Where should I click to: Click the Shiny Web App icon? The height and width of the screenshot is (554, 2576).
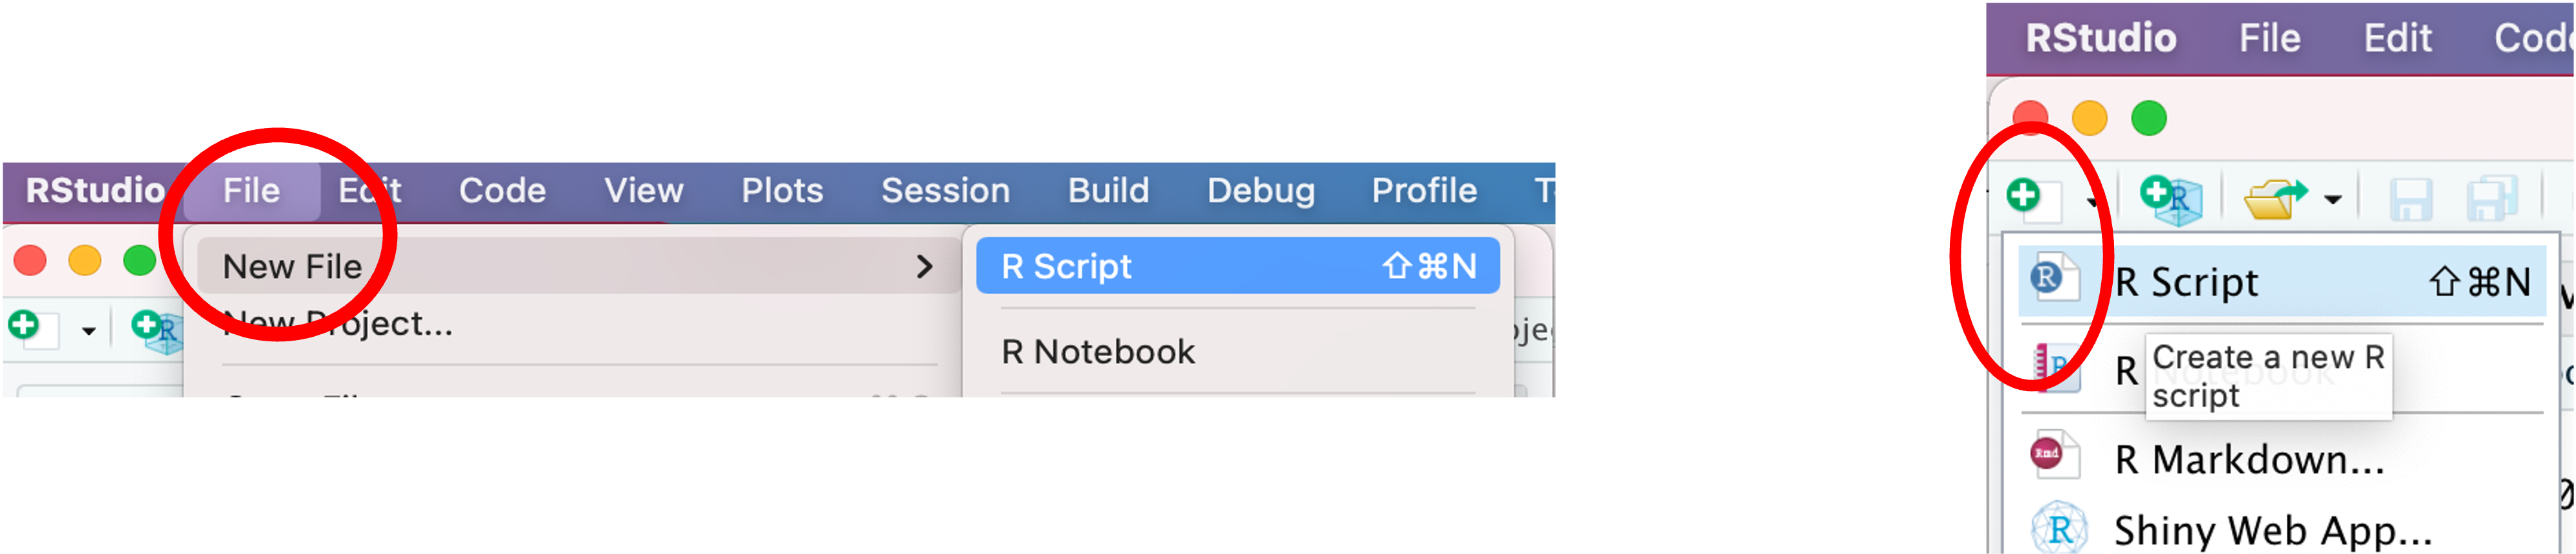(2059, 528)
